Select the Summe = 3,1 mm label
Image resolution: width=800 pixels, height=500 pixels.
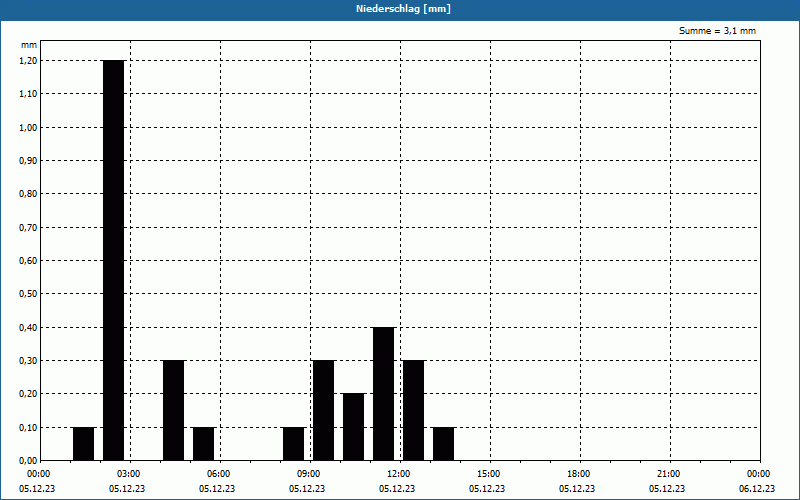(717, 31)
